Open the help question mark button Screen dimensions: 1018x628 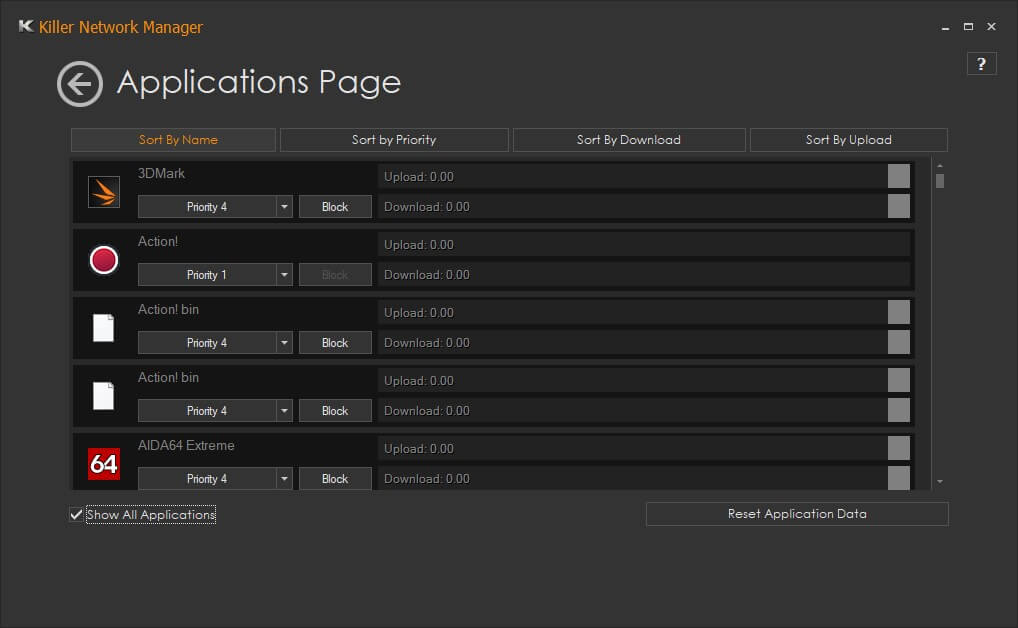click(980, 64)
